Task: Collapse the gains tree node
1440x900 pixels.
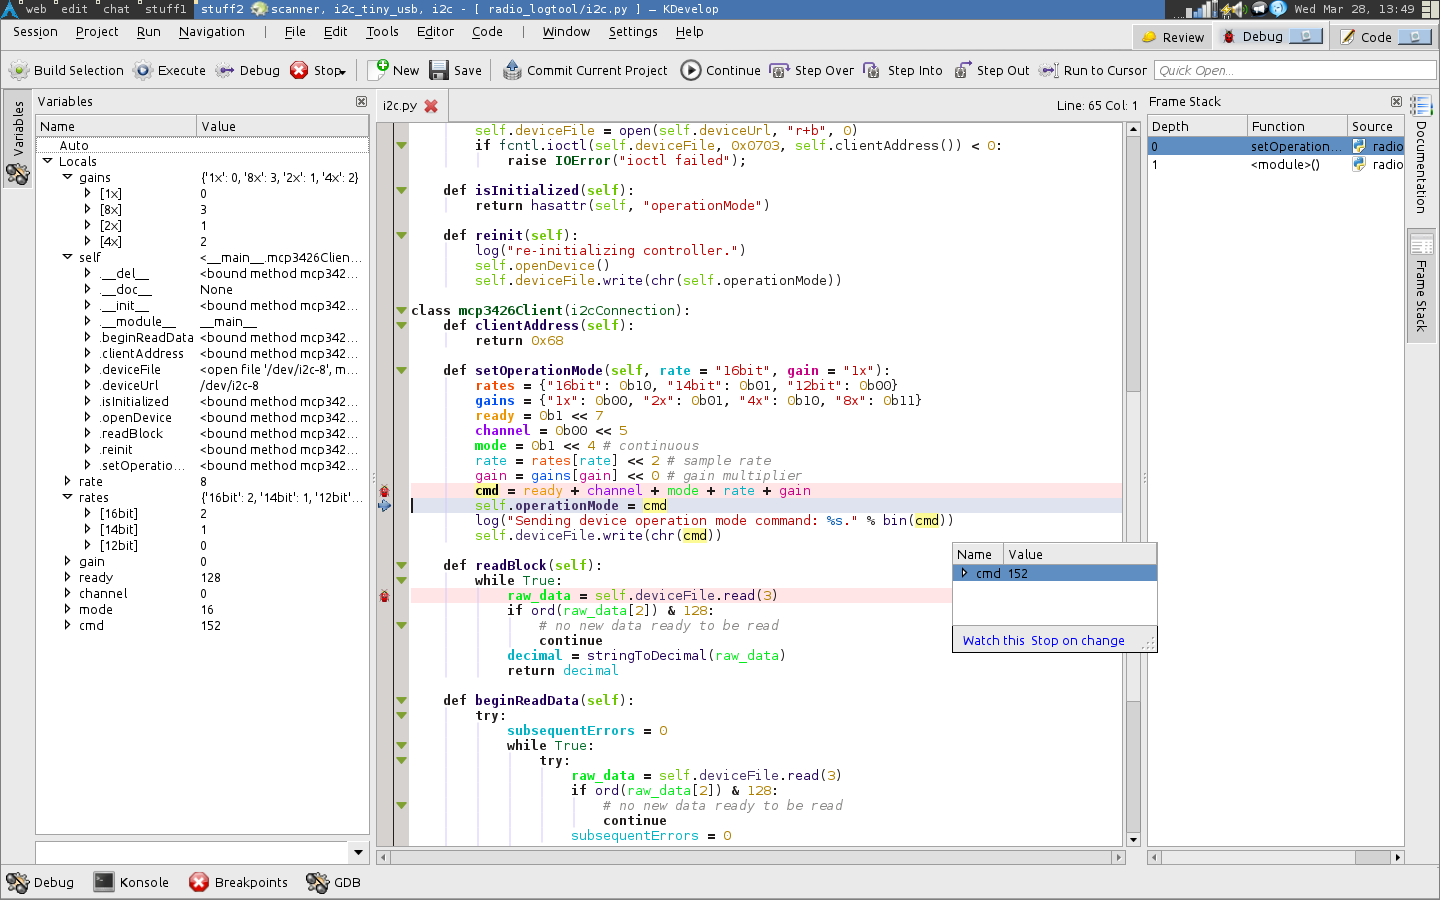Action: click(67, 177)
